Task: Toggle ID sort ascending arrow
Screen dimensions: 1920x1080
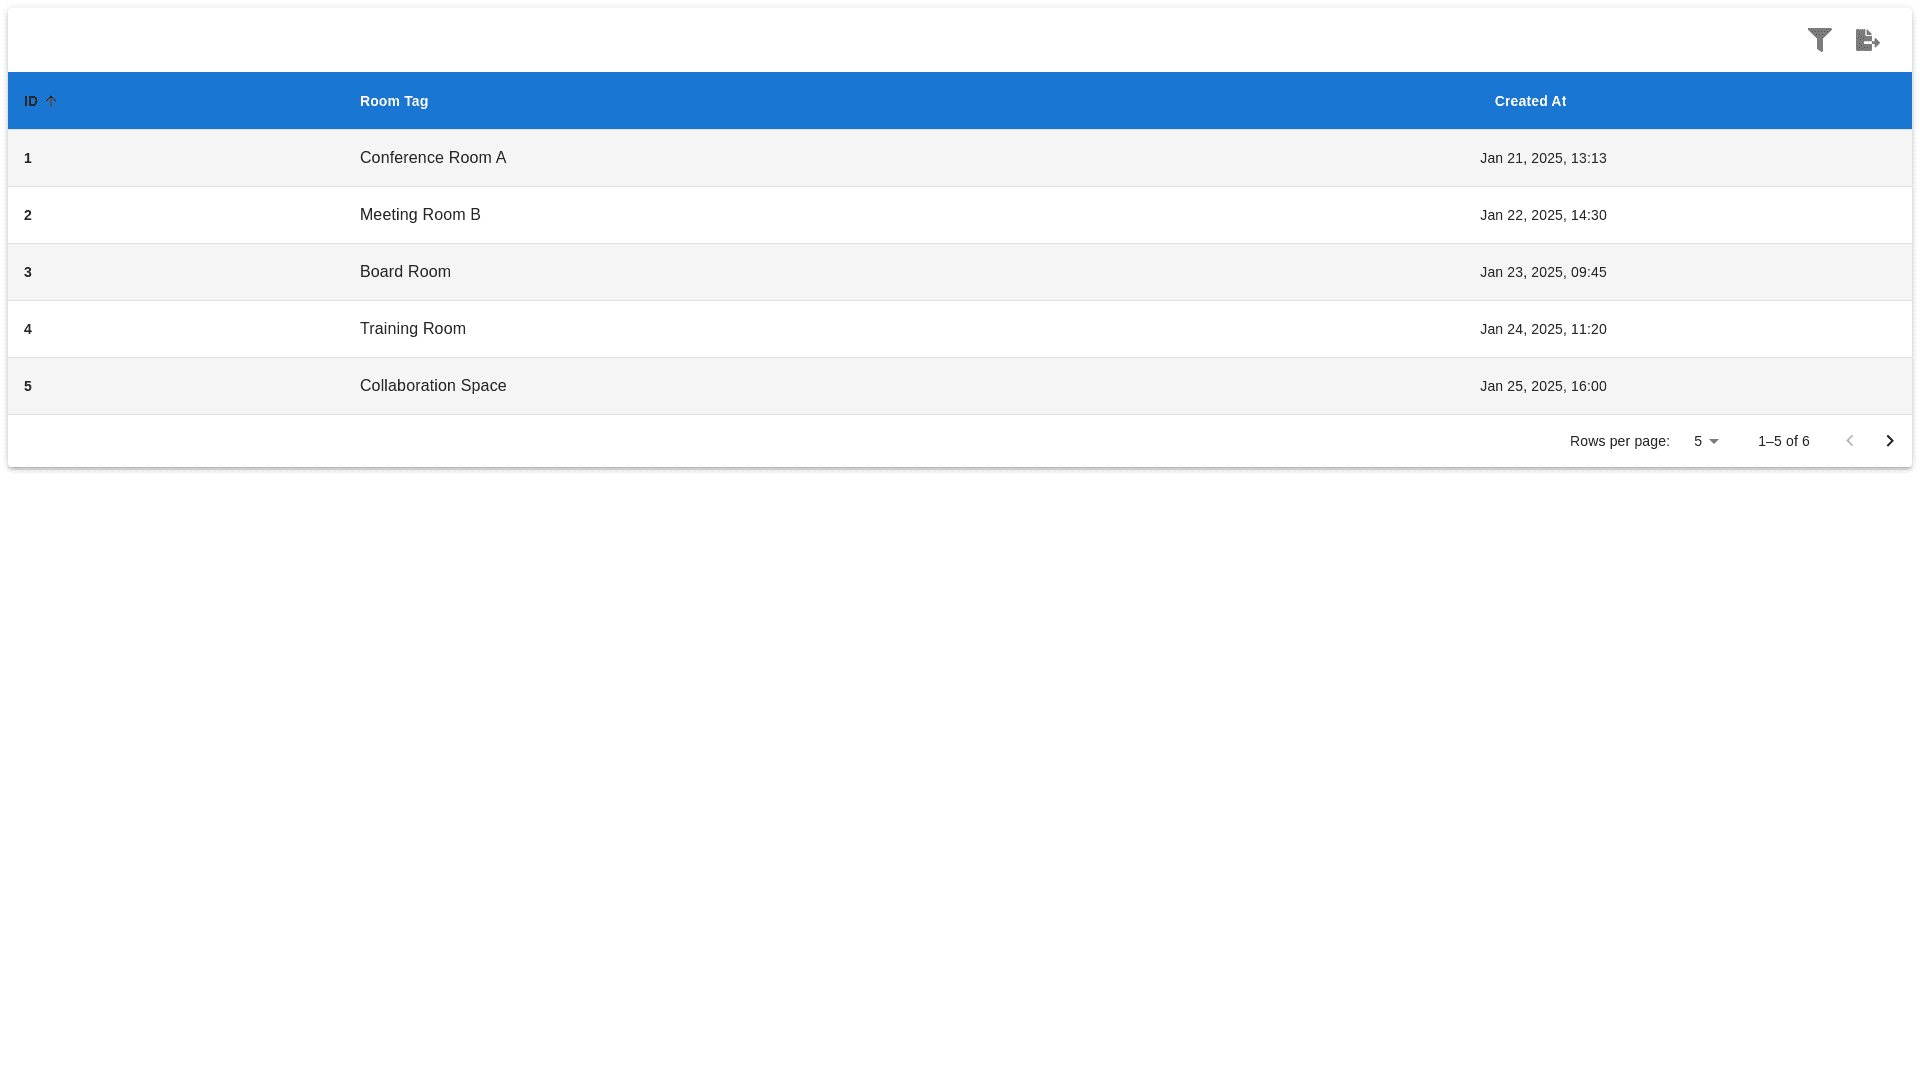Action: [x=51, y=101]
